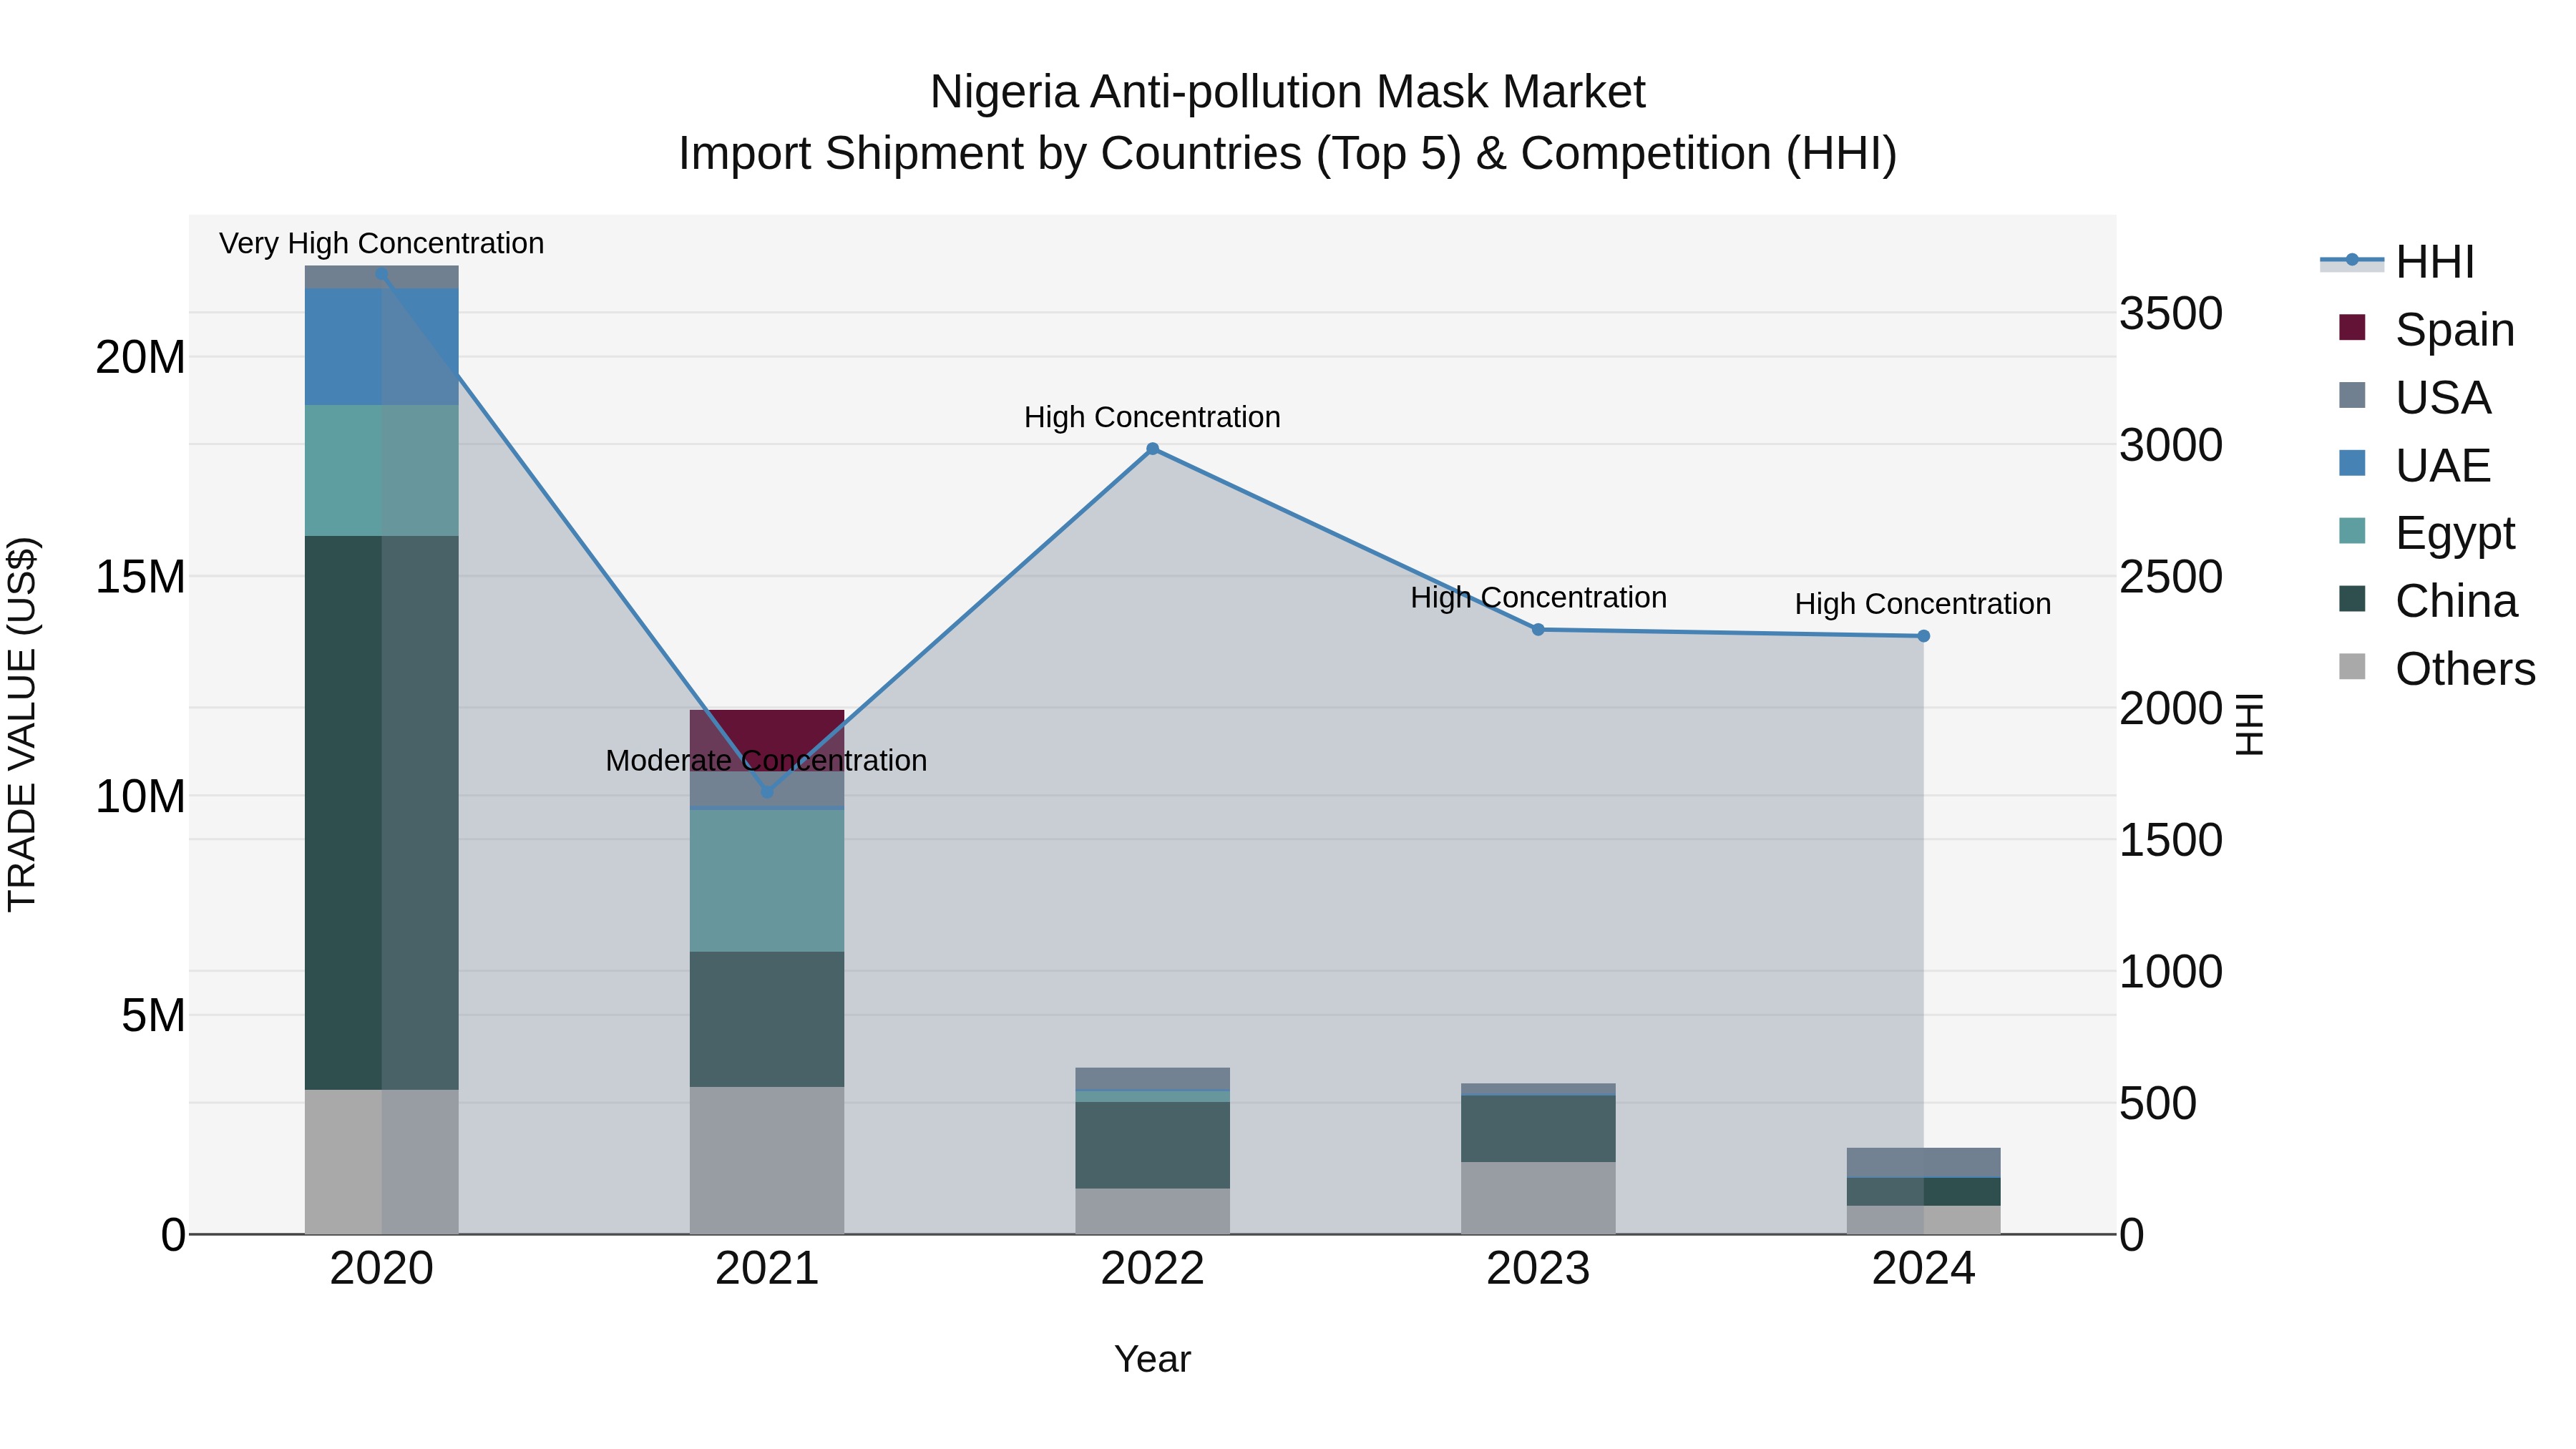Image resolution: width=2576 pixels, height=1449 pixels.
Task: Click the China segment in the 2023 bar
Action: point(1538,1129)
